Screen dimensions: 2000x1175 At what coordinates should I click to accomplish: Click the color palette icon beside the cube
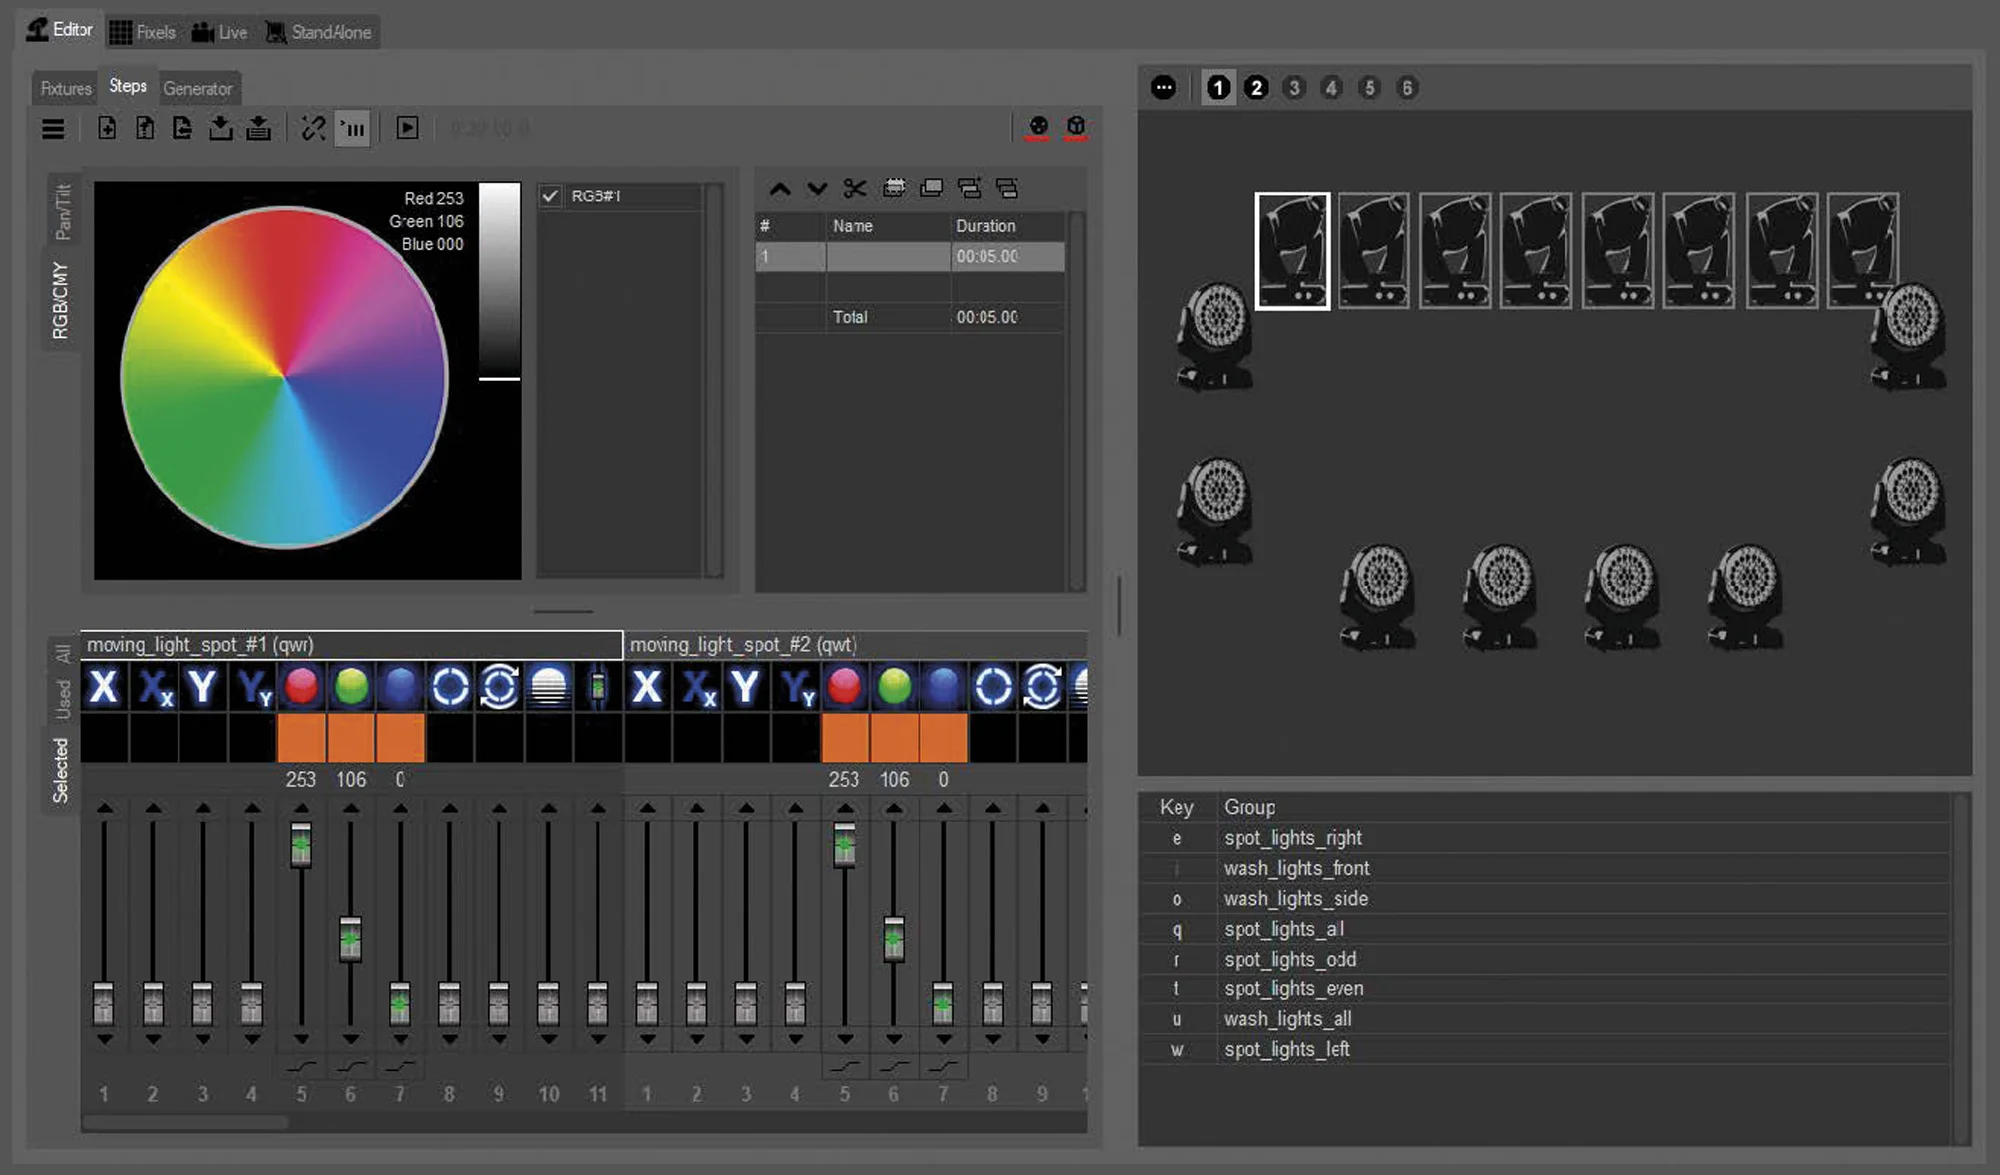point(1039,126)
